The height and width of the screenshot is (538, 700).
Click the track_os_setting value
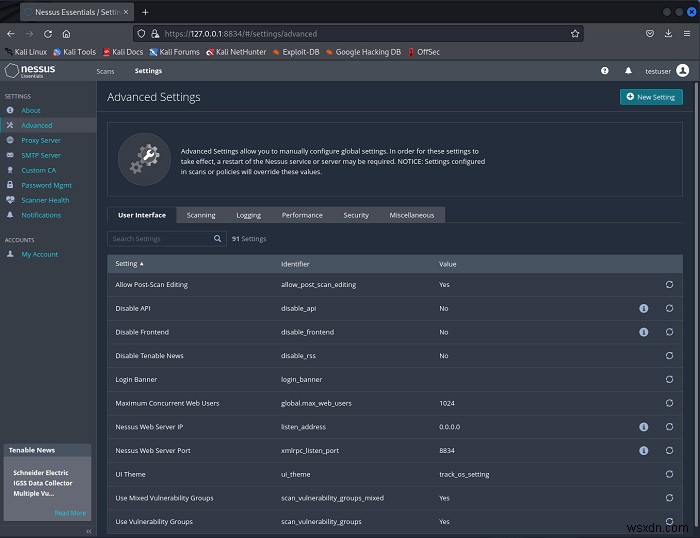[464, 474]
